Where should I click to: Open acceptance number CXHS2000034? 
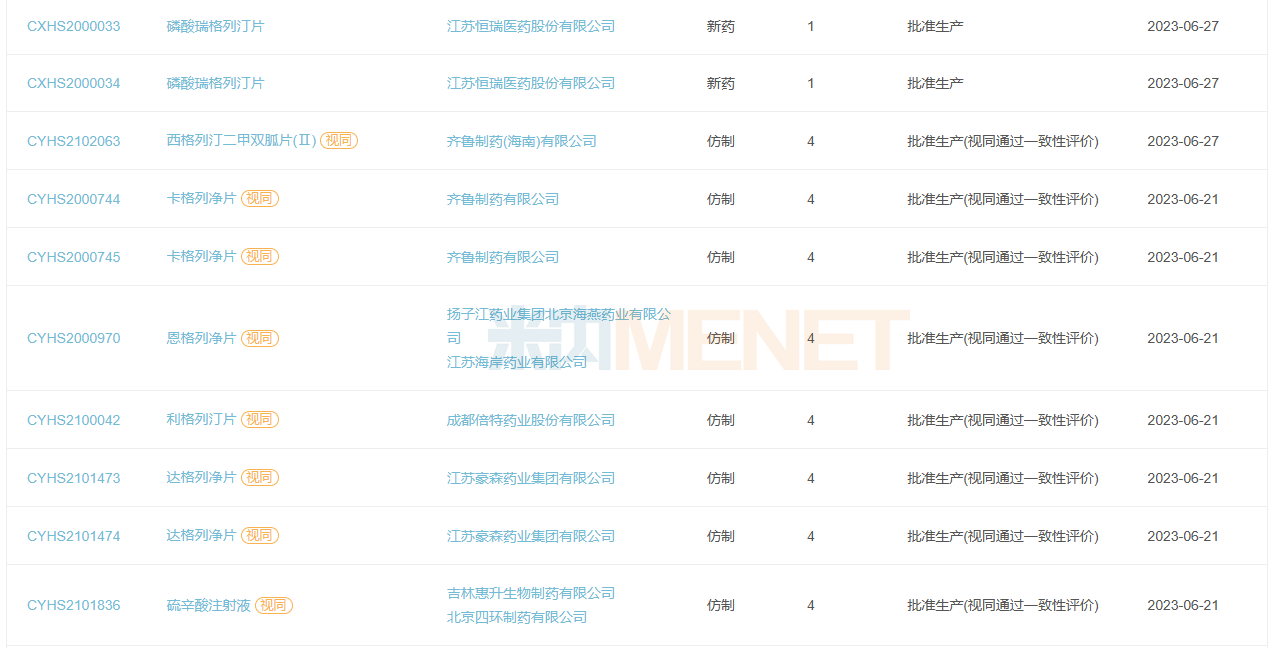click(x=73, y=83)
